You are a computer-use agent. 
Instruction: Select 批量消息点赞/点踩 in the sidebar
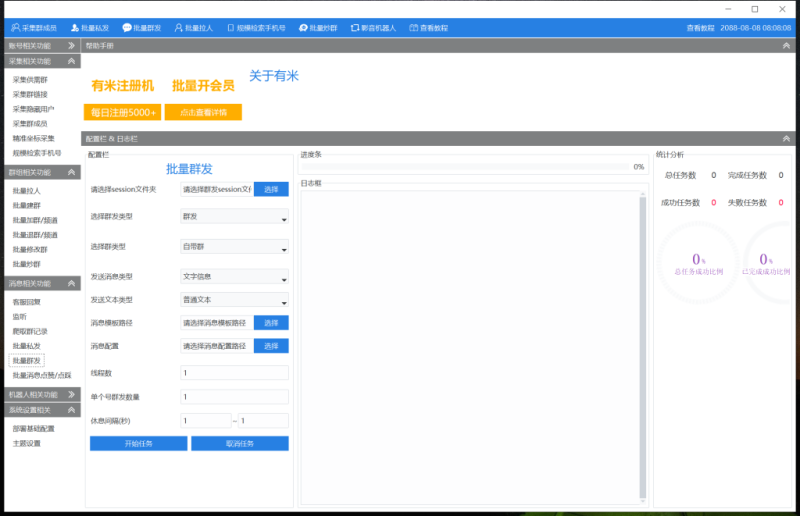click(42, 375)
